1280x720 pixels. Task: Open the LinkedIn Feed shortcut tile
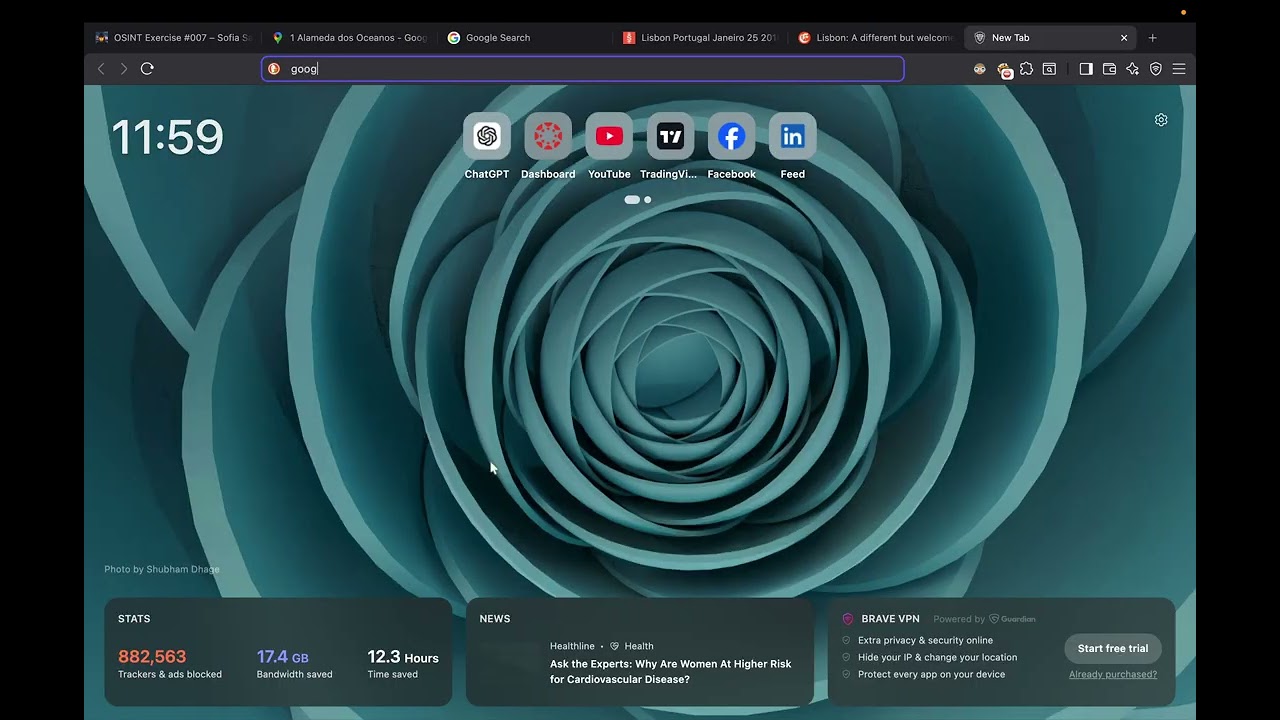tap(792, 136)
